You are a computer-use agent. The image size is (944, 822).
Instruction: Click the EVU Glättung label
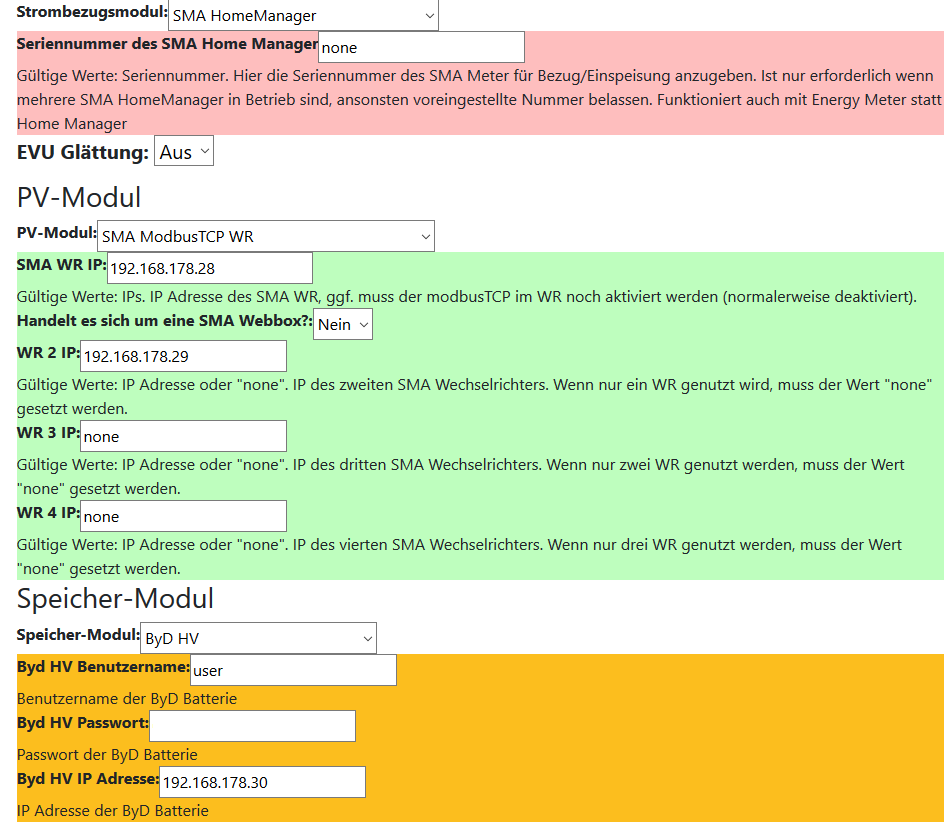tap(82, 152)
